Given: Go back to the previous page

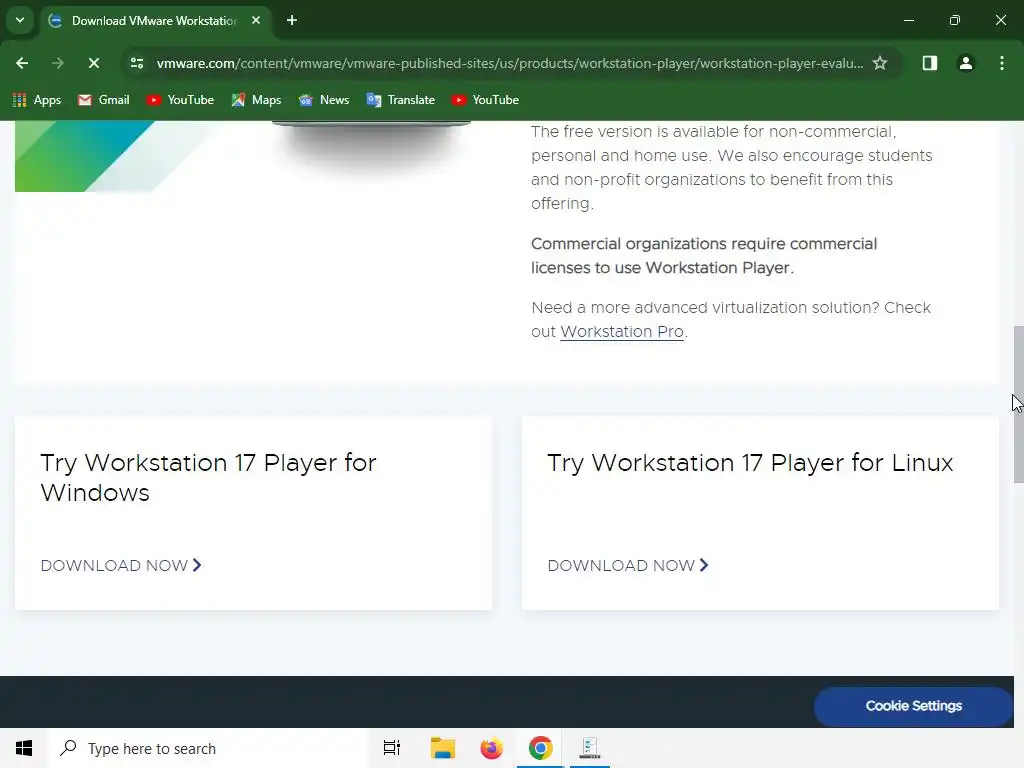Looking at the screenshot, I should (x=22, y=63).
